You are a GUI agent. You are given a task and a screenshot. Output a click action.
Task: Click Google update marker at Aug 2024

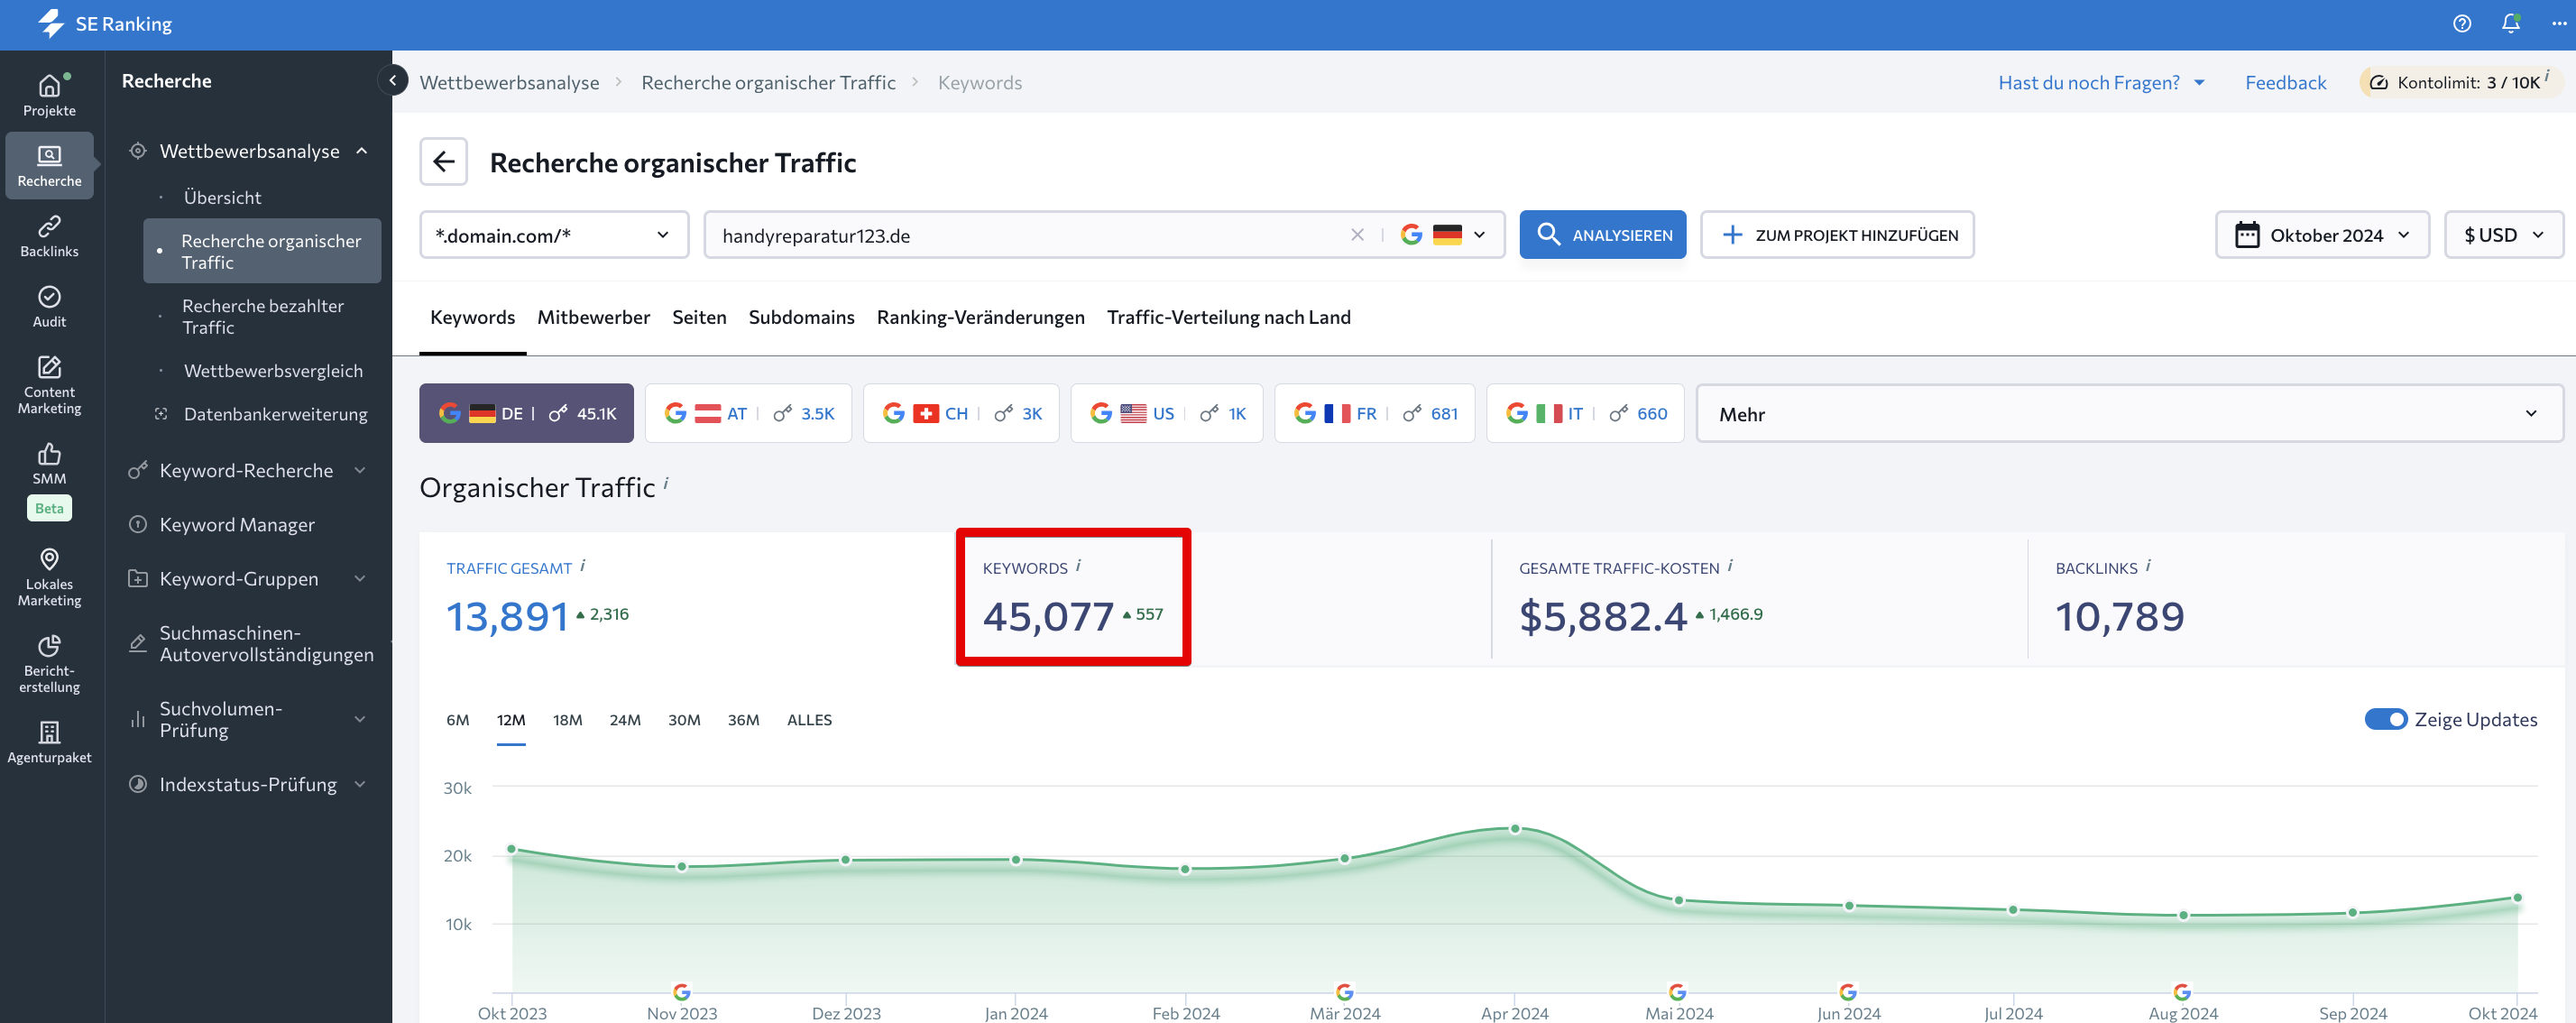coord(2183,991)
